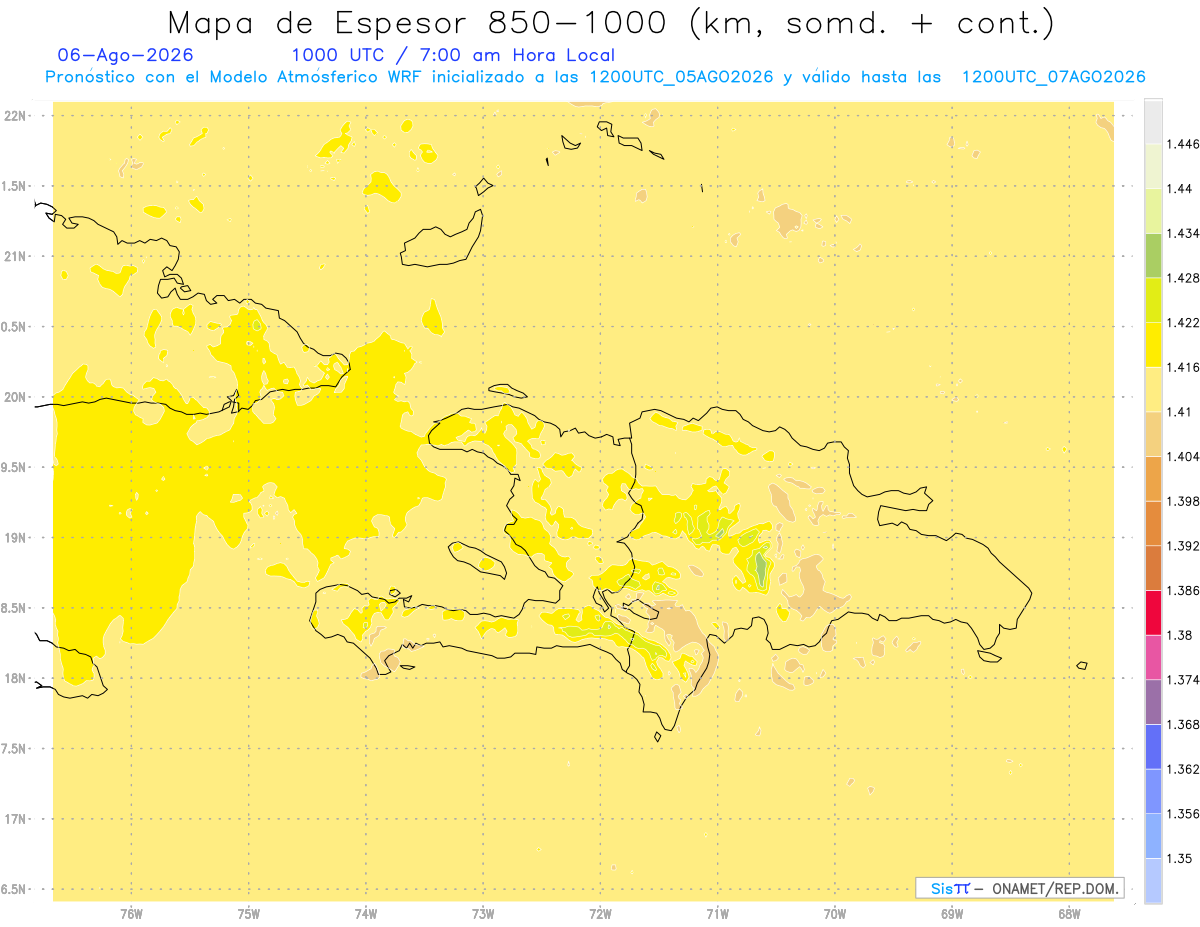Click the legend value '1.368'
The image size is (1200, 927).
click(x=1183, y=724)
